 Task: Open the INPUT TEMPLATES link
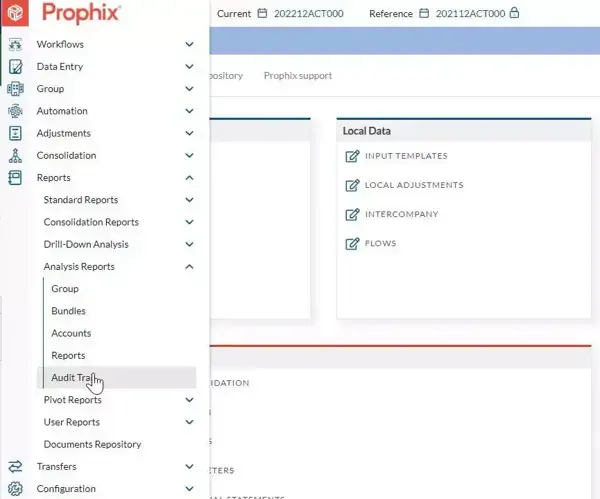pos(406,156)
